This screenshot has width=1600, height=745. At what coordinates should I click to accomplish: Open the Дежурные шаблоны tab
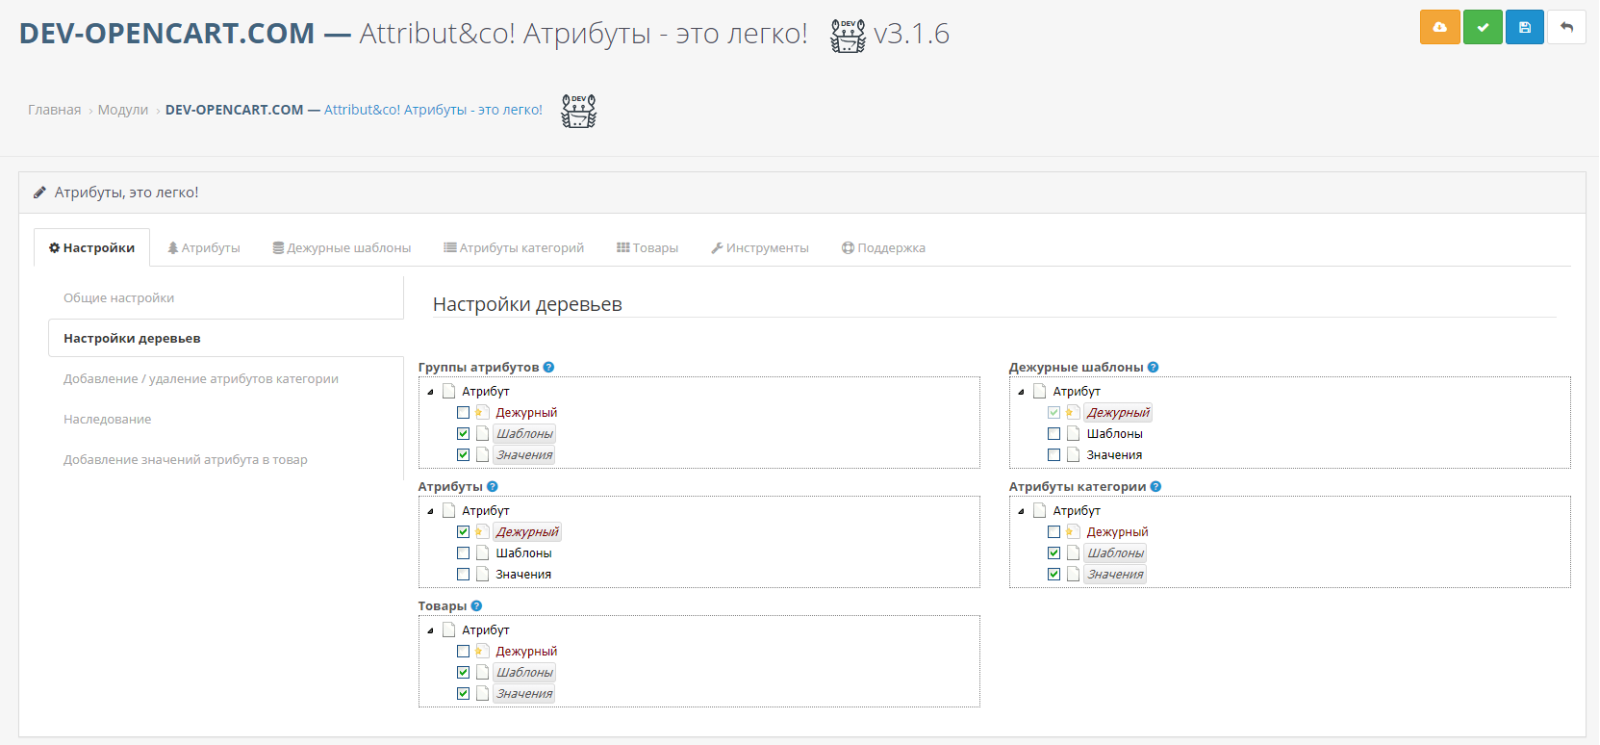(342, 248)
